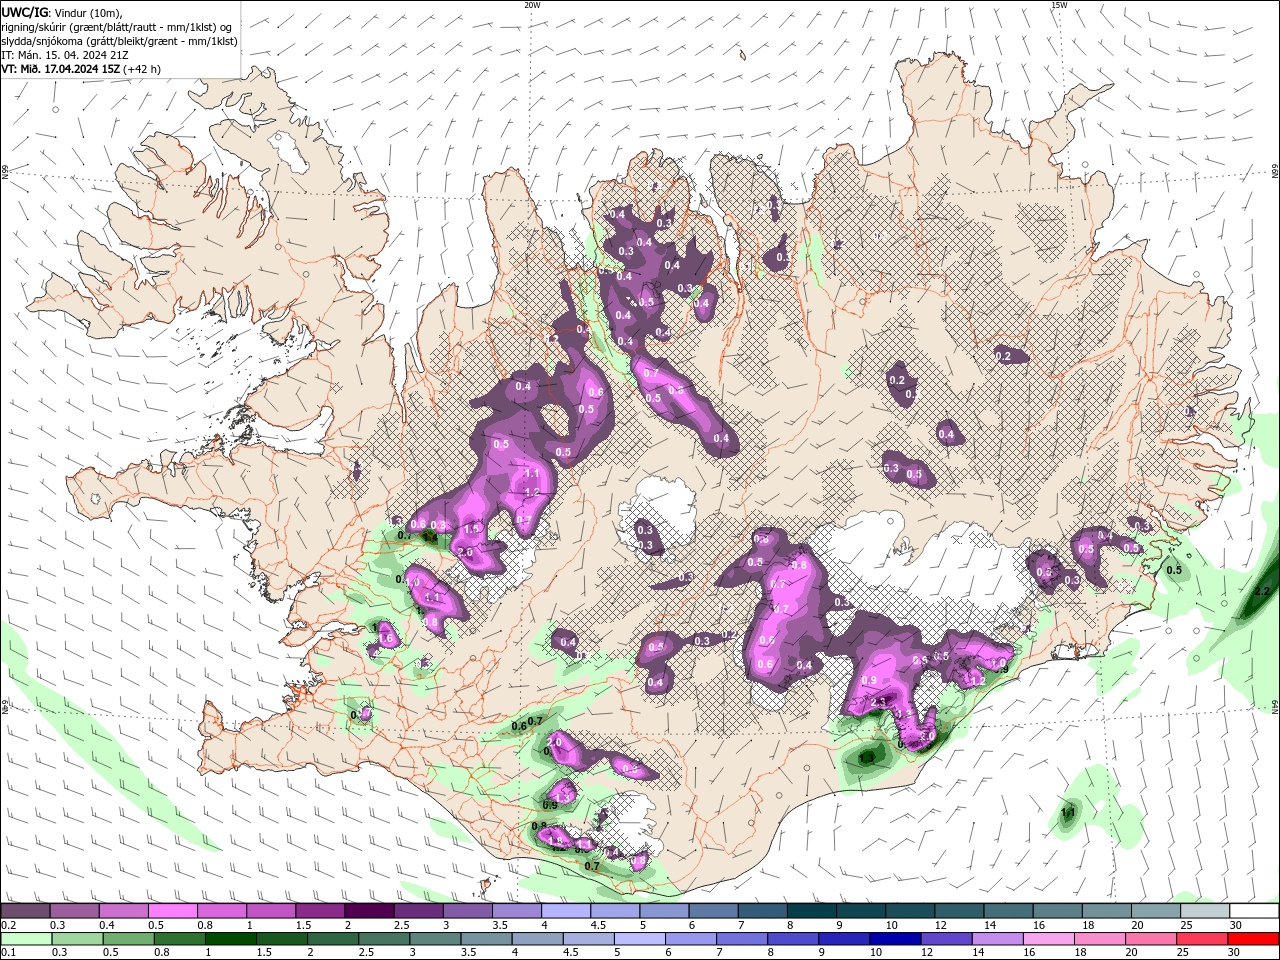Click the 'VT: Mið. 17.04.2024 15Z (+42 h)' line
The height and width of the screenshot is (960, 1280).
[x=81, y=69]
